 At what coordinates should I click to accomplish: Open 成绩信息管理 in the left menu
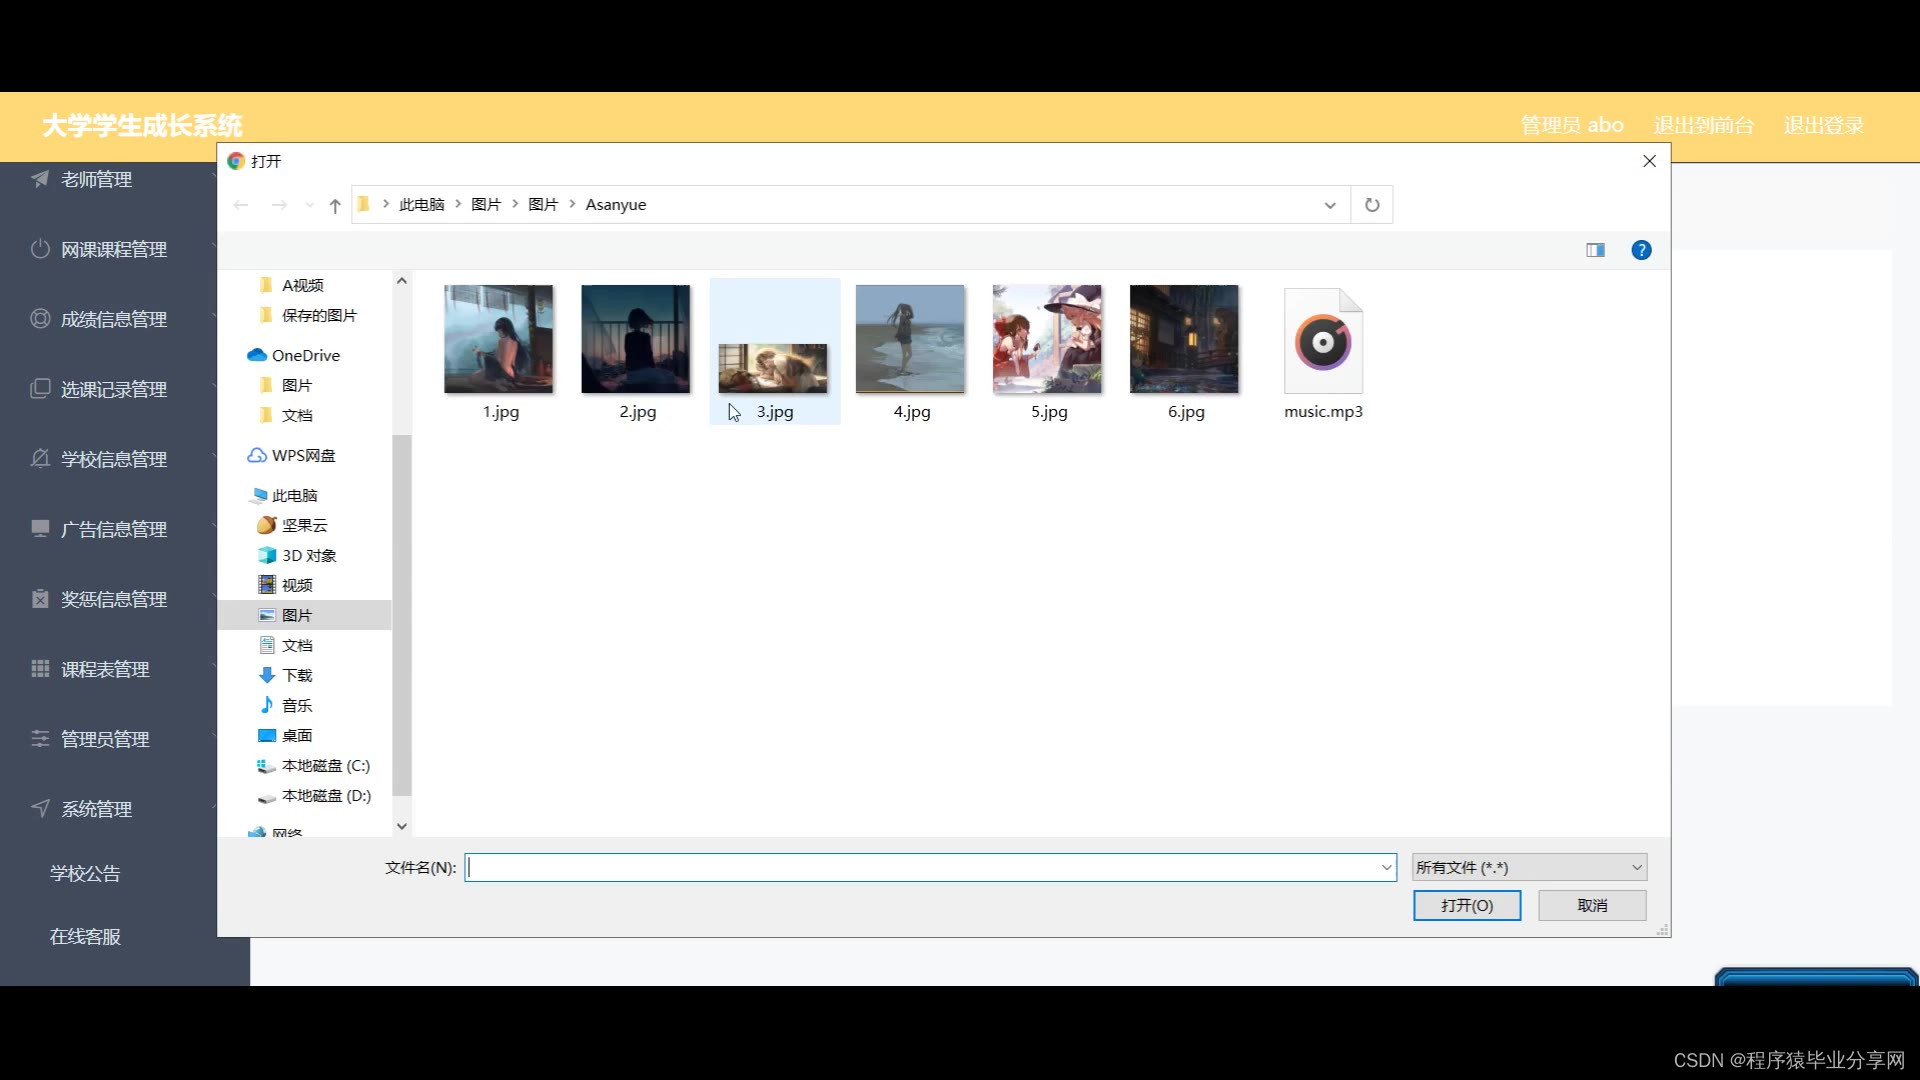click(113, 319)
